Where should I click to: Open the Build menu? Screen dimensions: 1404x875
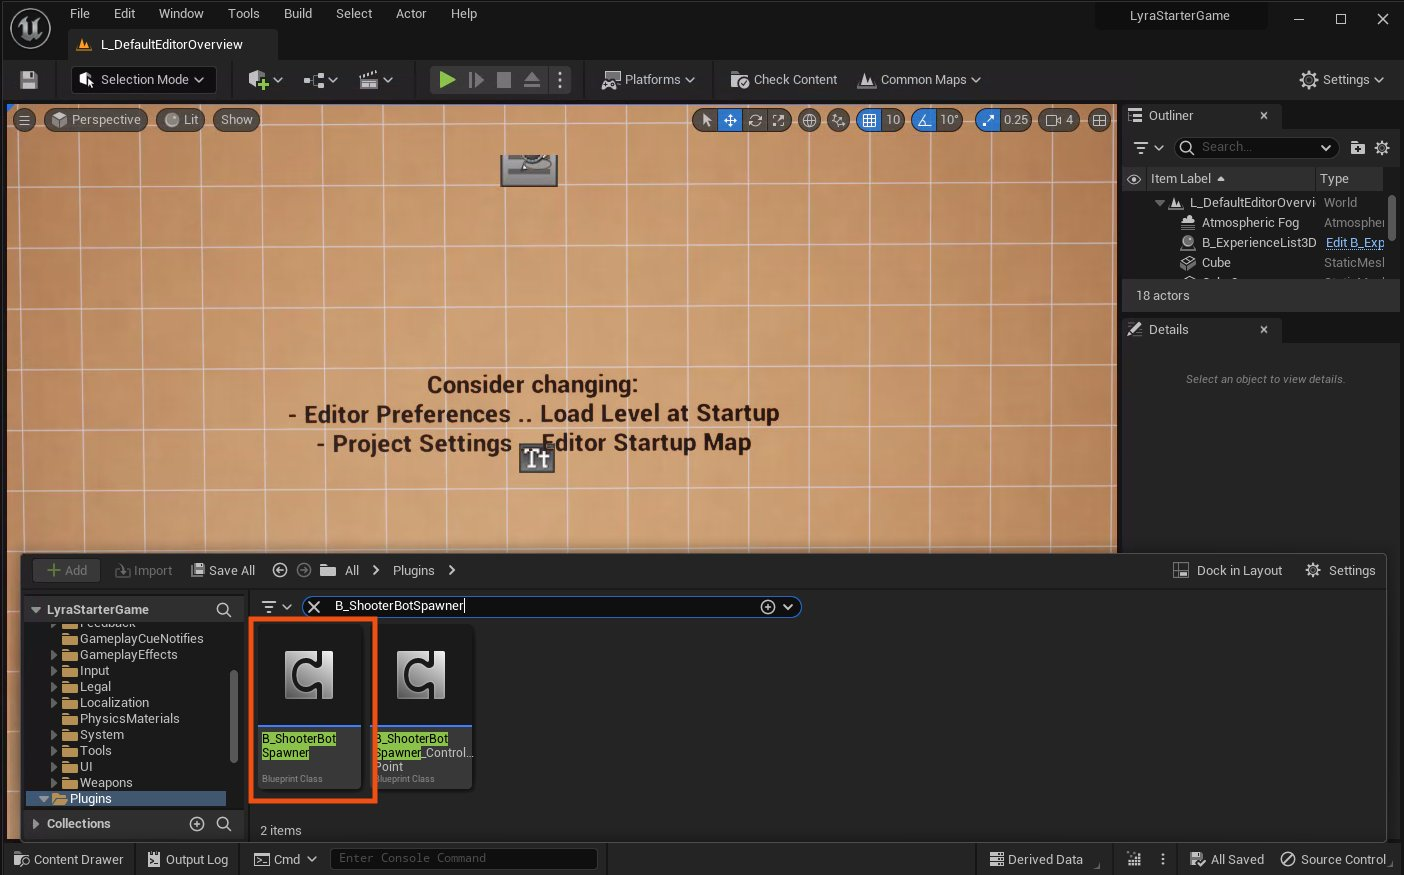tap(298, 14)
